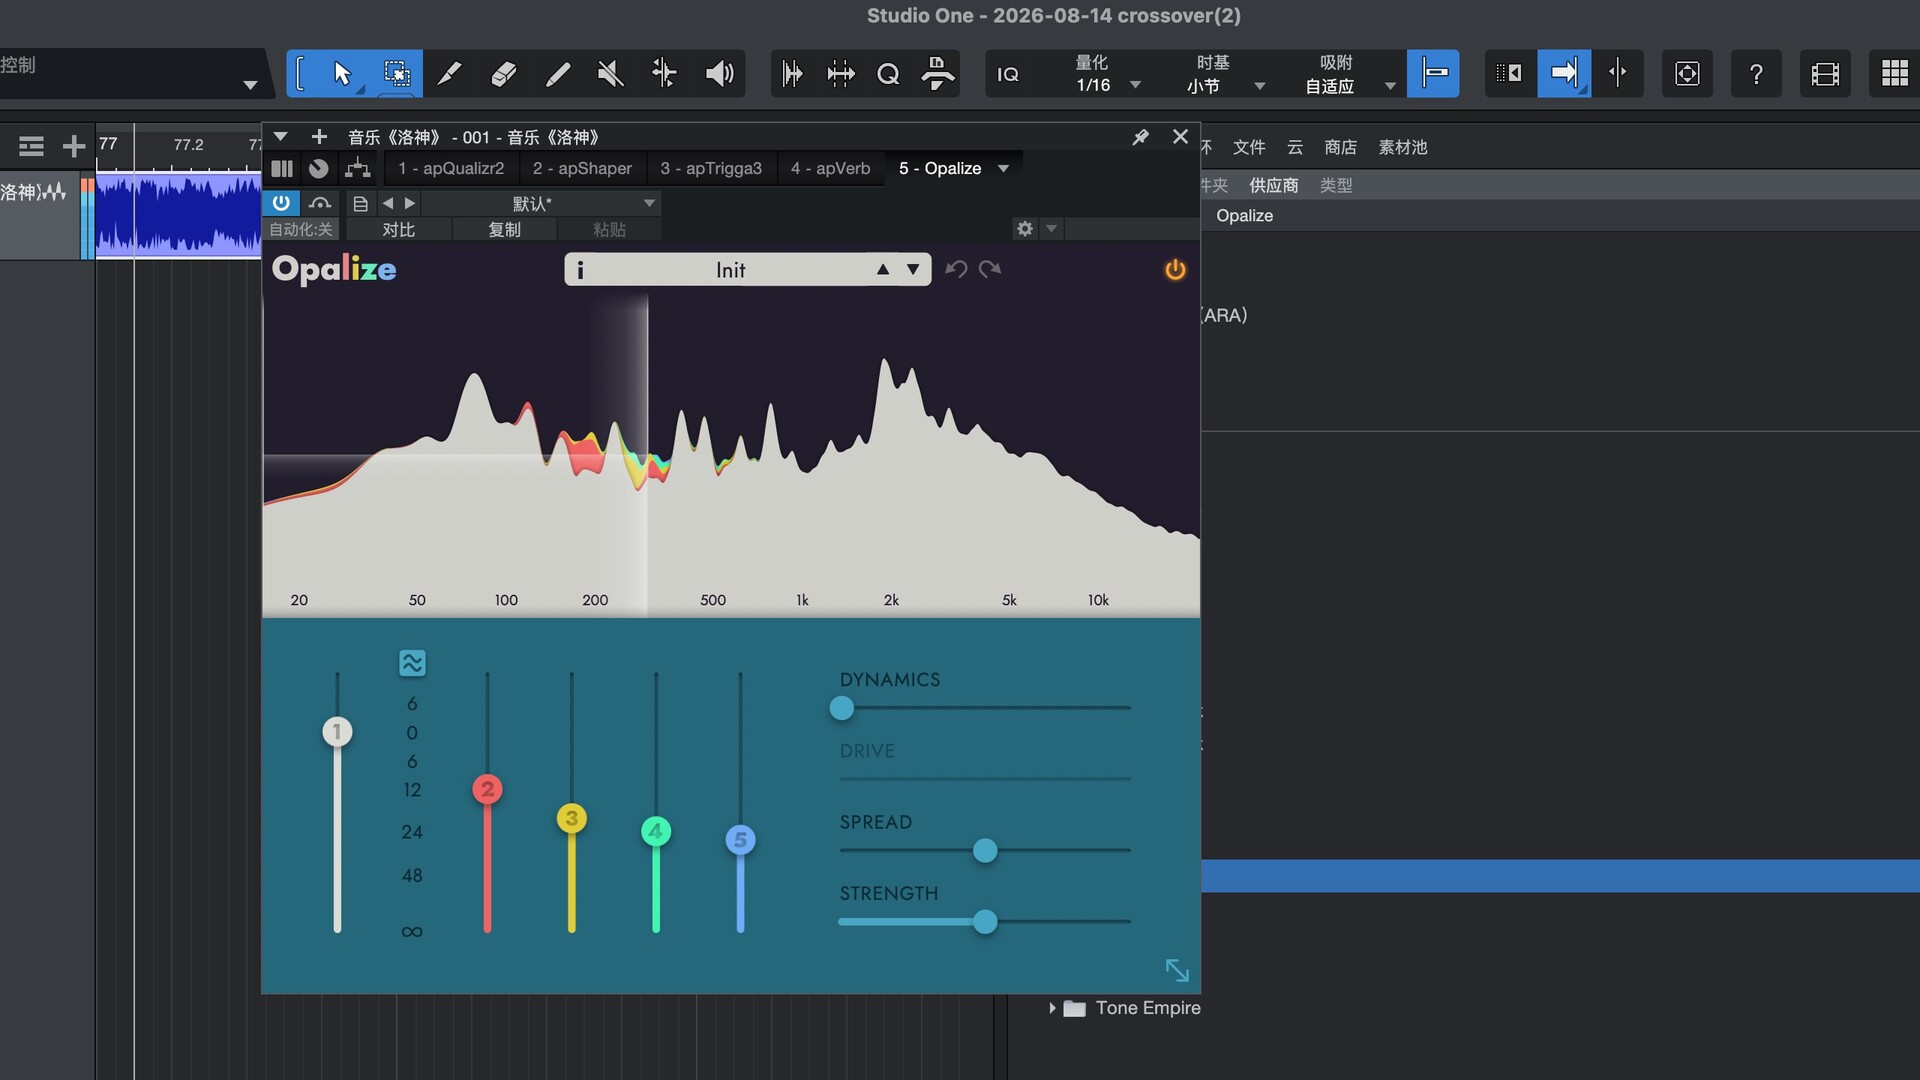The width and height of the screenshot is (1920, 1080).
Task: Open the 文件 browser tab
Action: click(x=1249, y=148)
